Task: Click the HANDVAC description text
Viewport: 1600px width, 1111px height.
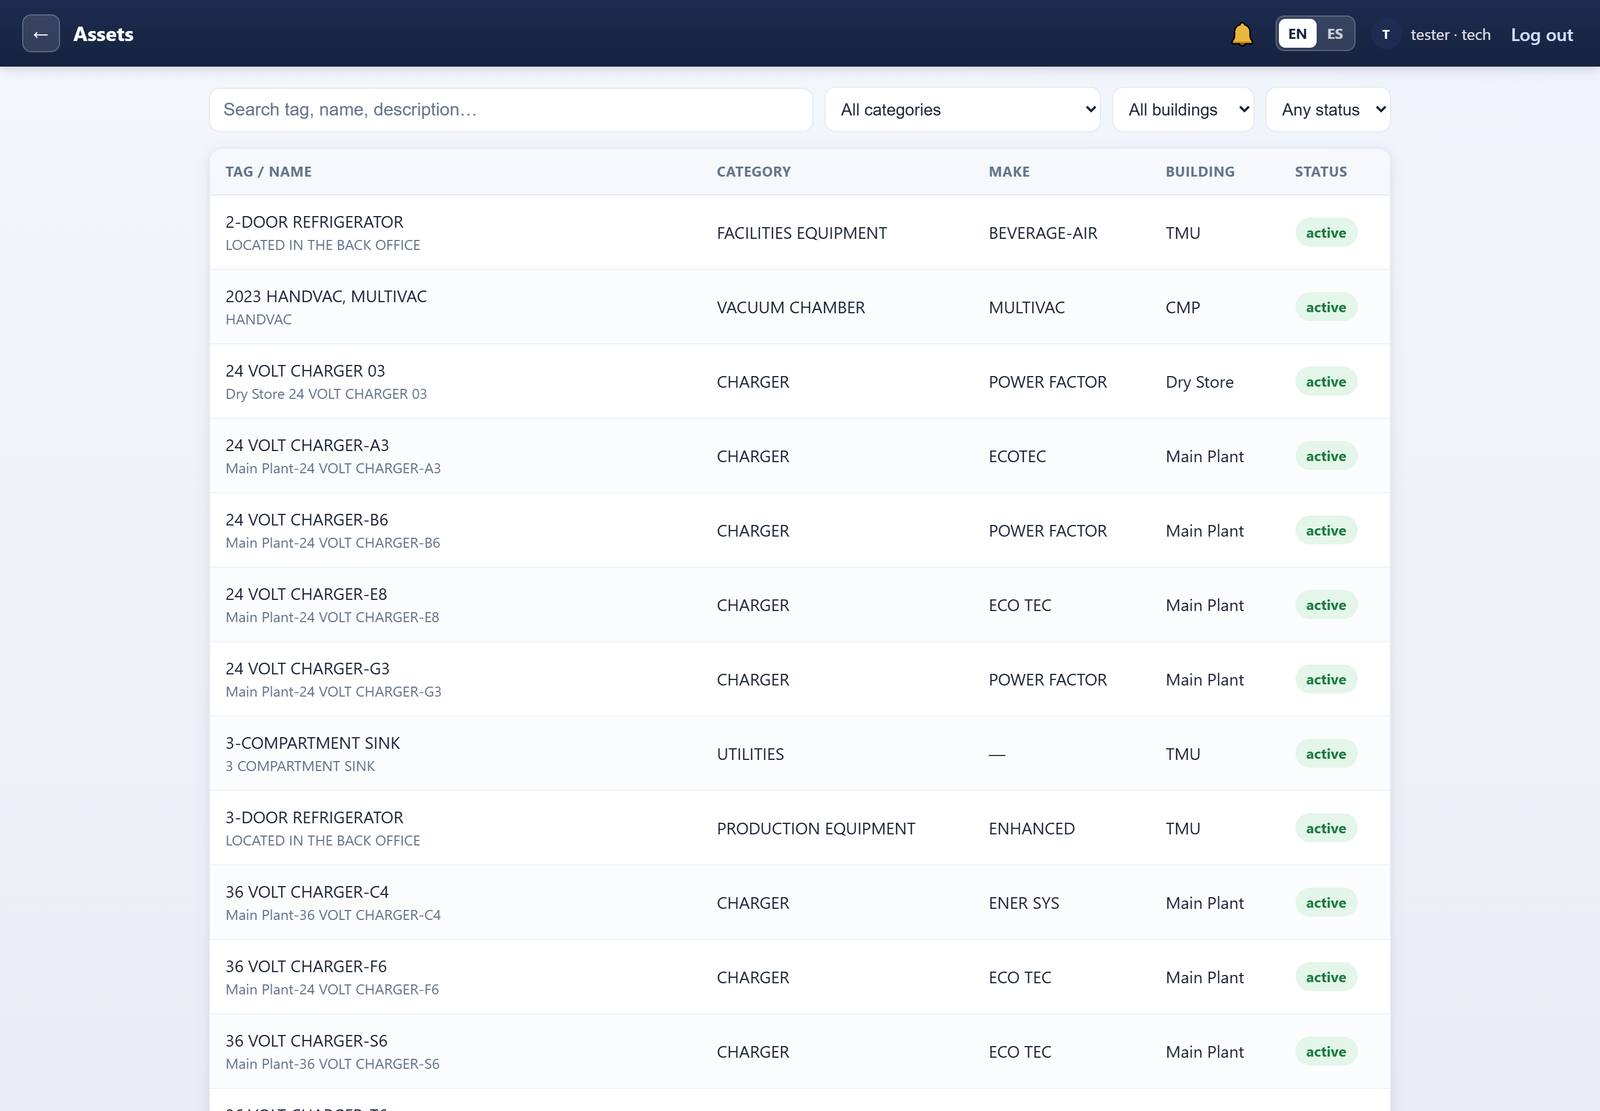Action: (x=259, y=320)
